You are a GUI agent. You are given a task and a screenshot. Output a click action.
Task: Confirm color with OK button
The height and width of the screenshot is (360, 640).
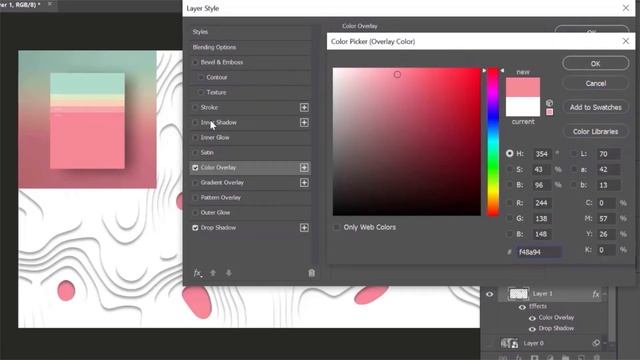tap(596, 64)
